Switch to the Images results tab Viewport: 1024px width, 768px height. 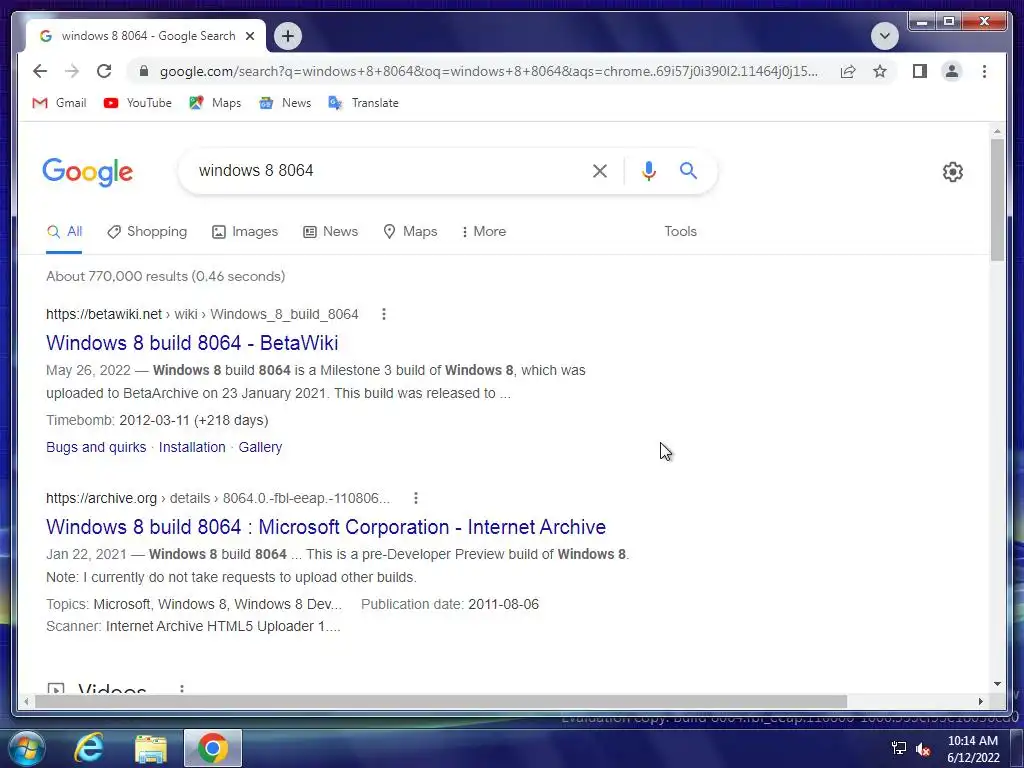coord(245,232)
